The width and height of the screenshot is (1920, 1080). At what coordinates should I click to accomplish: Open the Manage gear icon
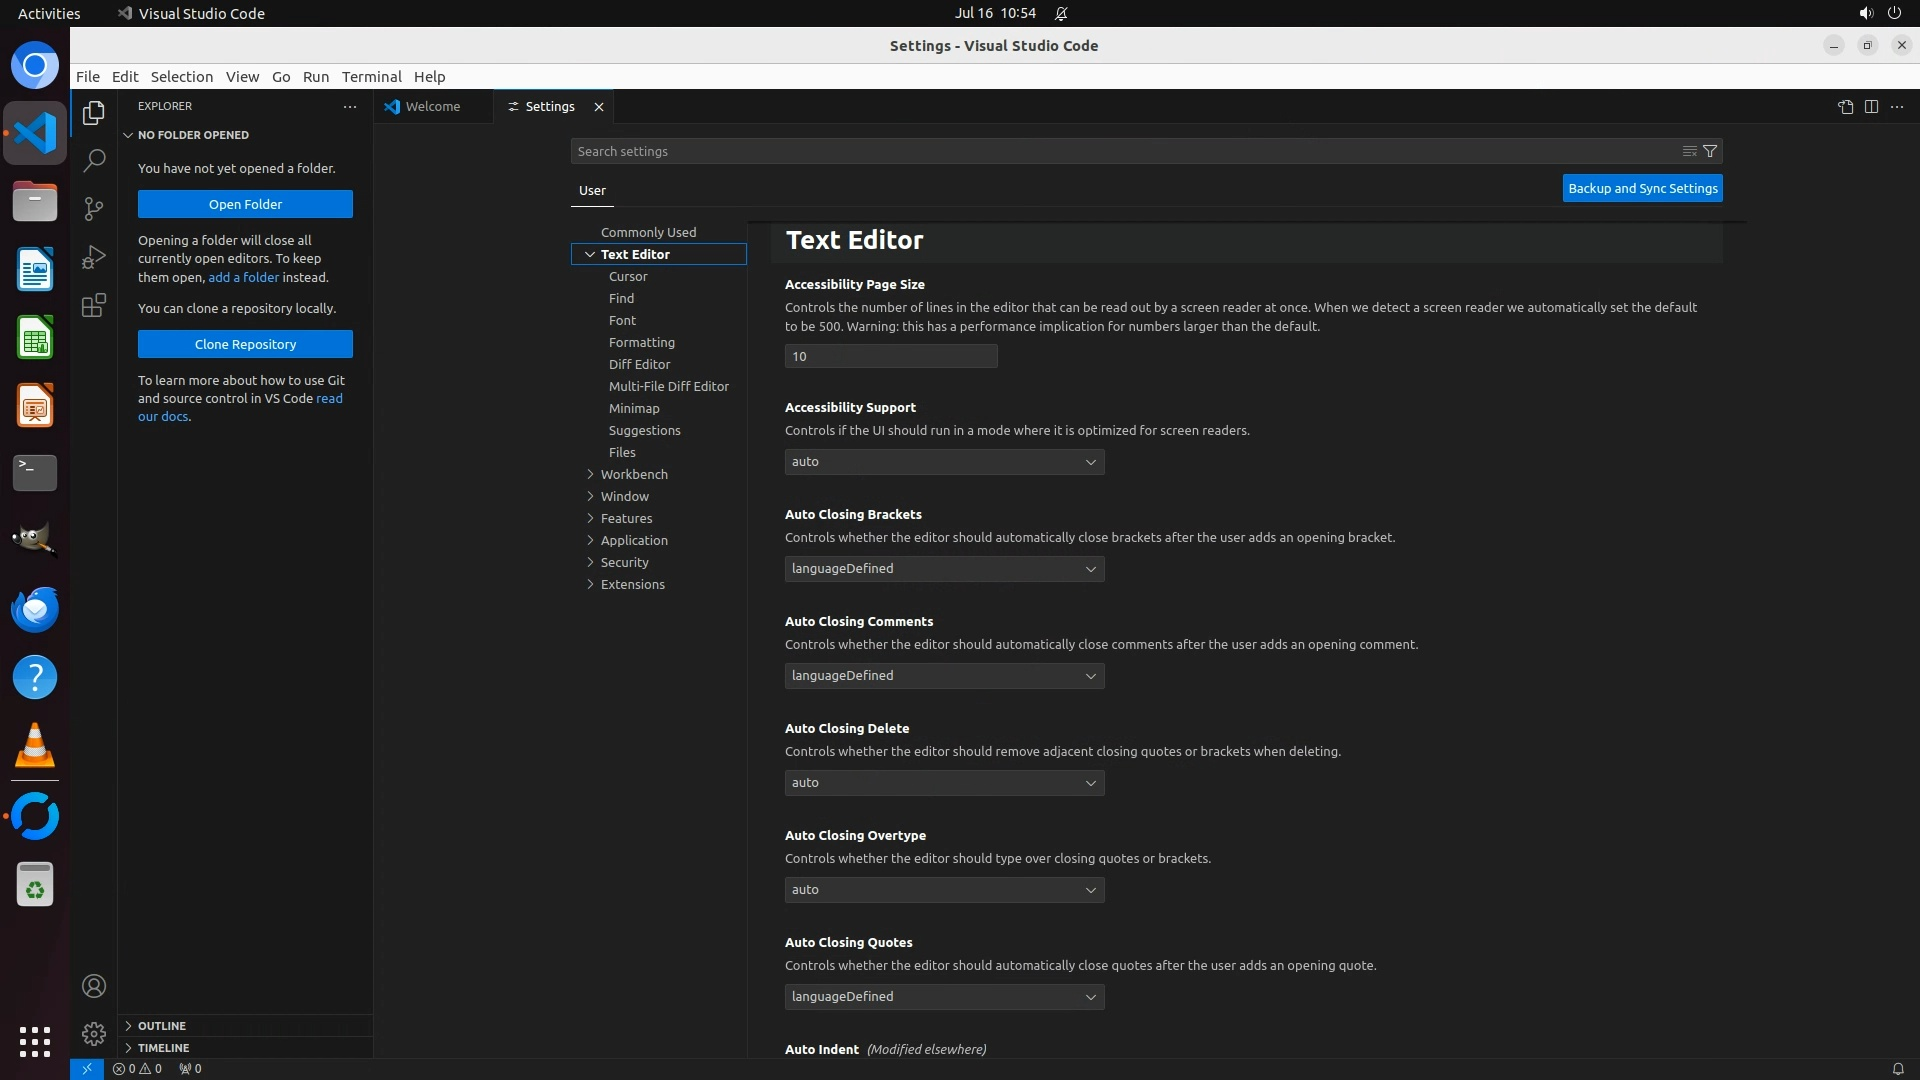tap(94, 1033)
